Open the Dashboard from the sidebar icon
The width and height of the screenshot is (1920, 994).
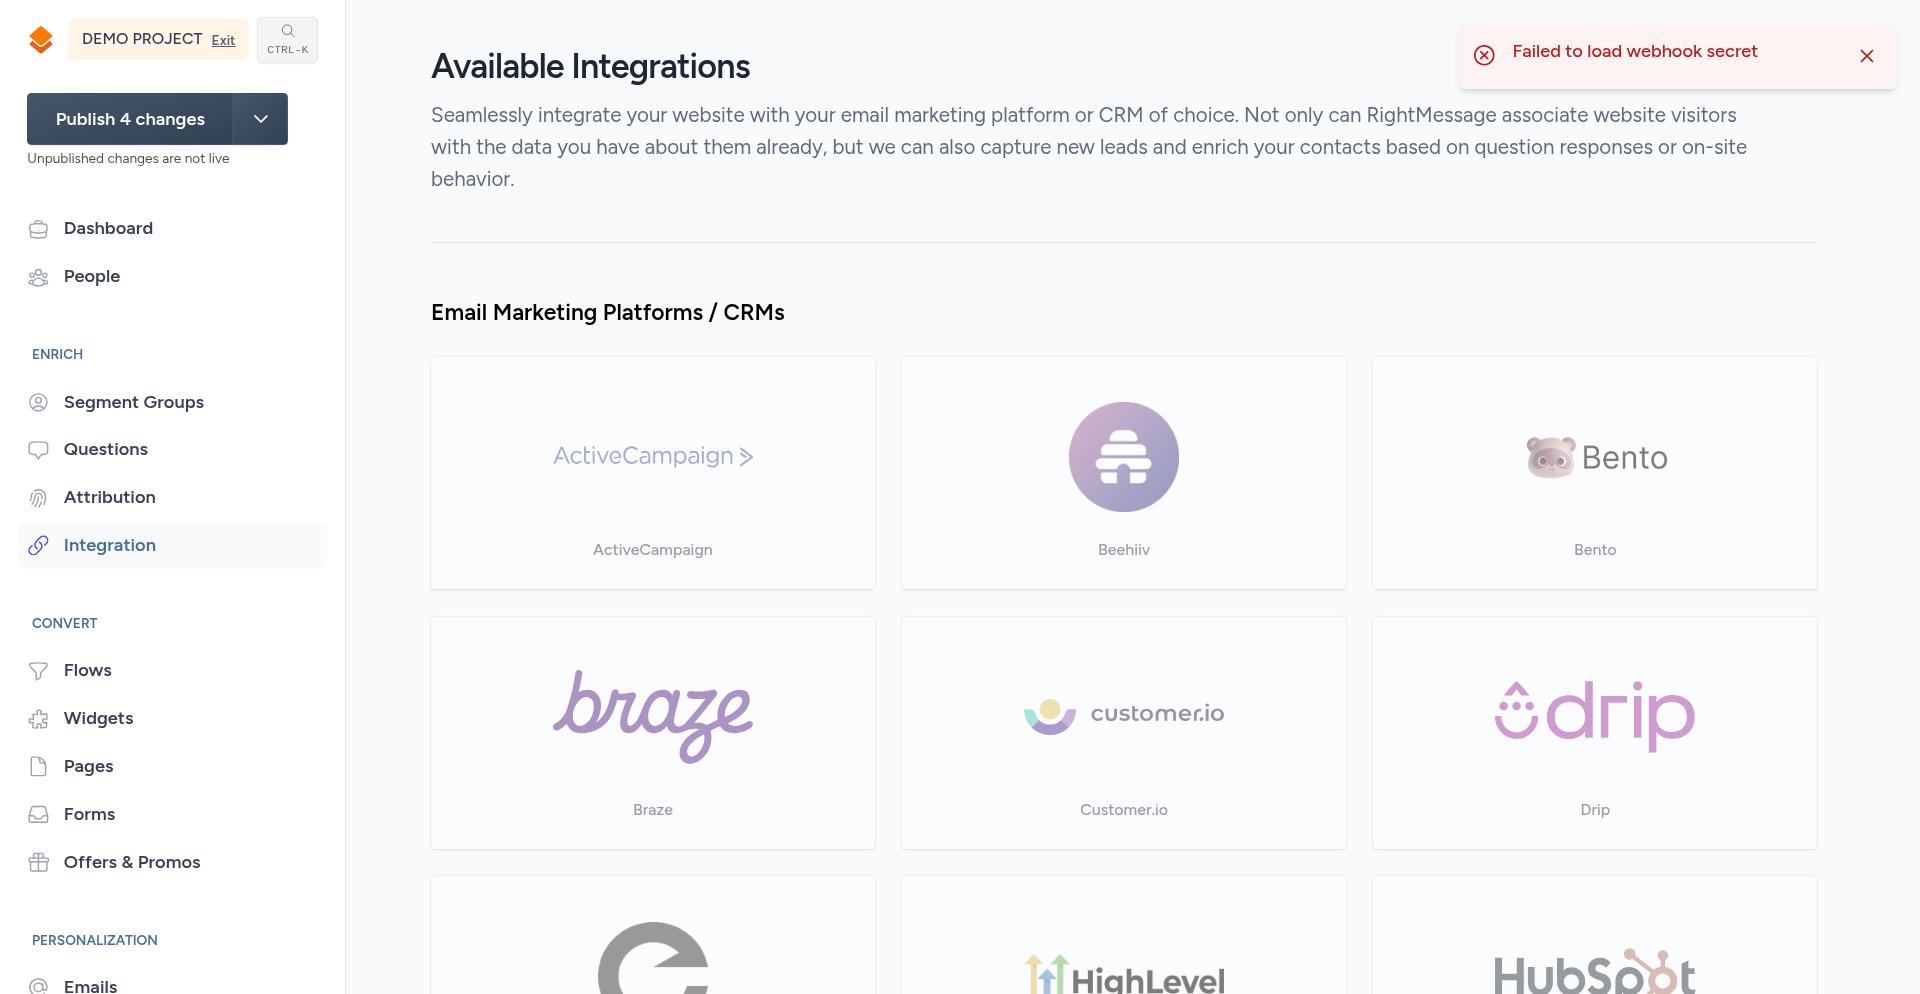[38, 228]
